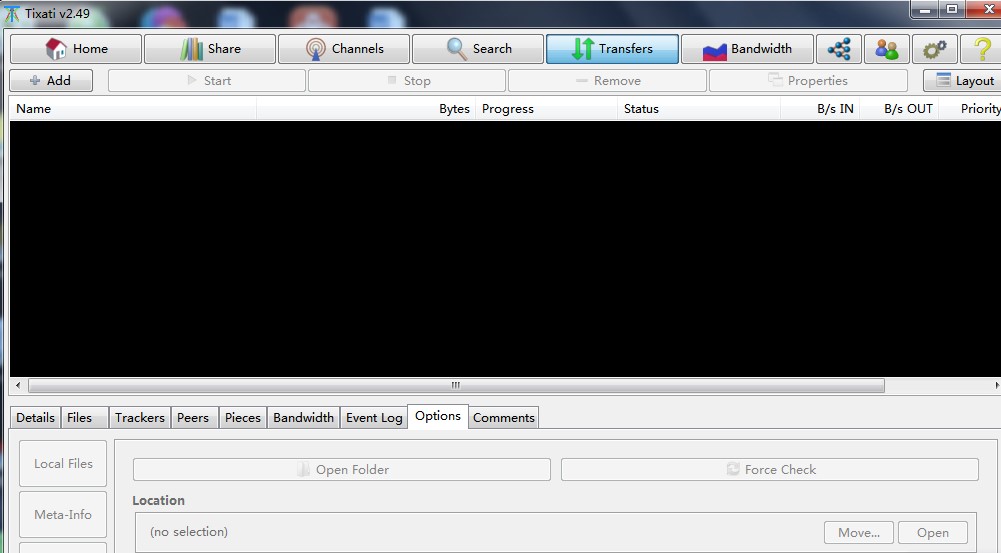Click the Force Check button
1001x553 pixels.
770,469
